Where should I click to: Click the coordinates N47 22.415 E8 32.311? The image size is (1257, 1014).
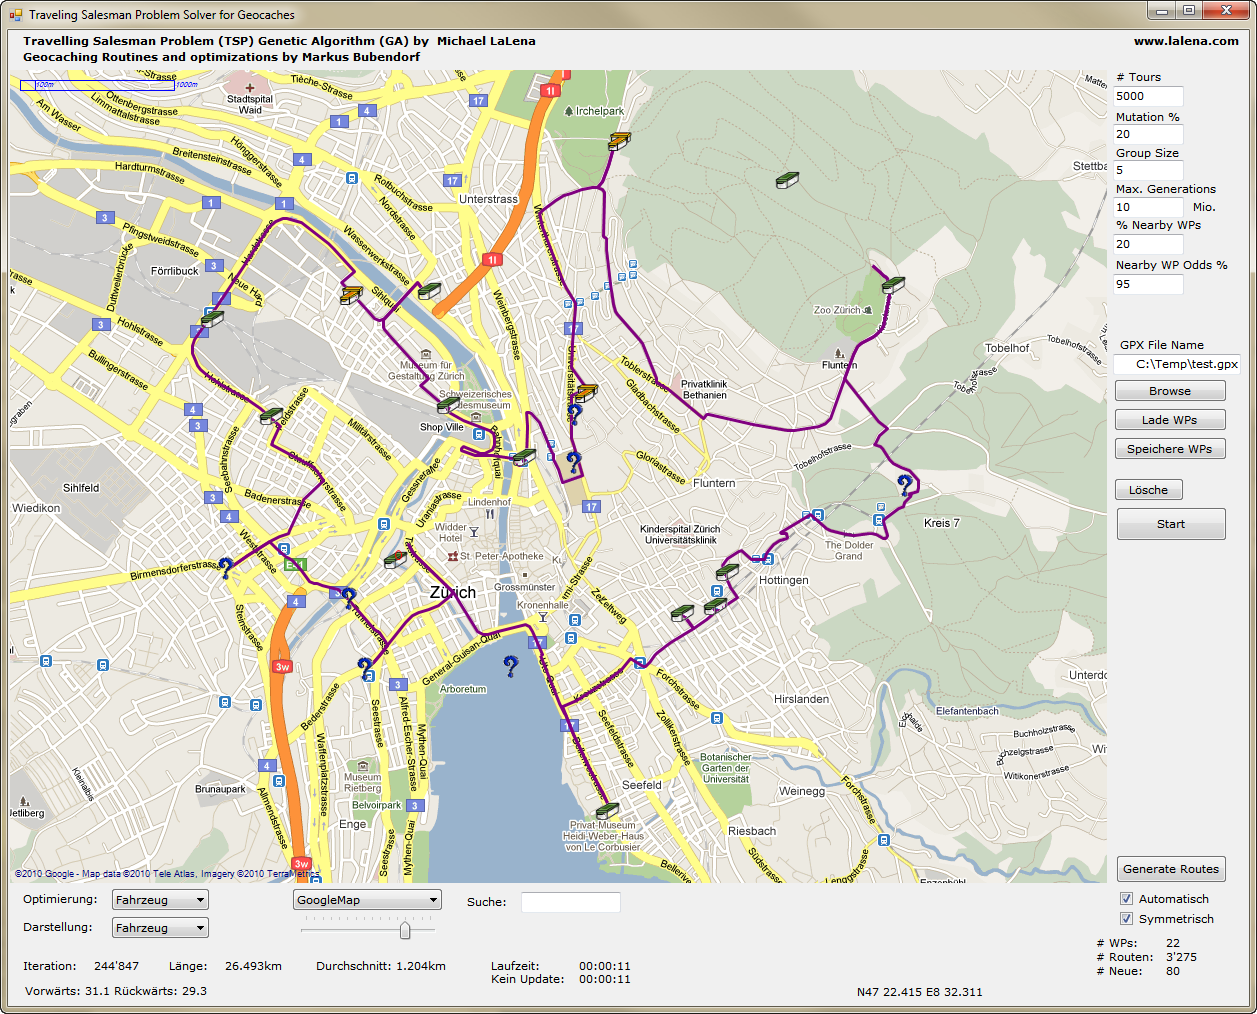(919, 992)
